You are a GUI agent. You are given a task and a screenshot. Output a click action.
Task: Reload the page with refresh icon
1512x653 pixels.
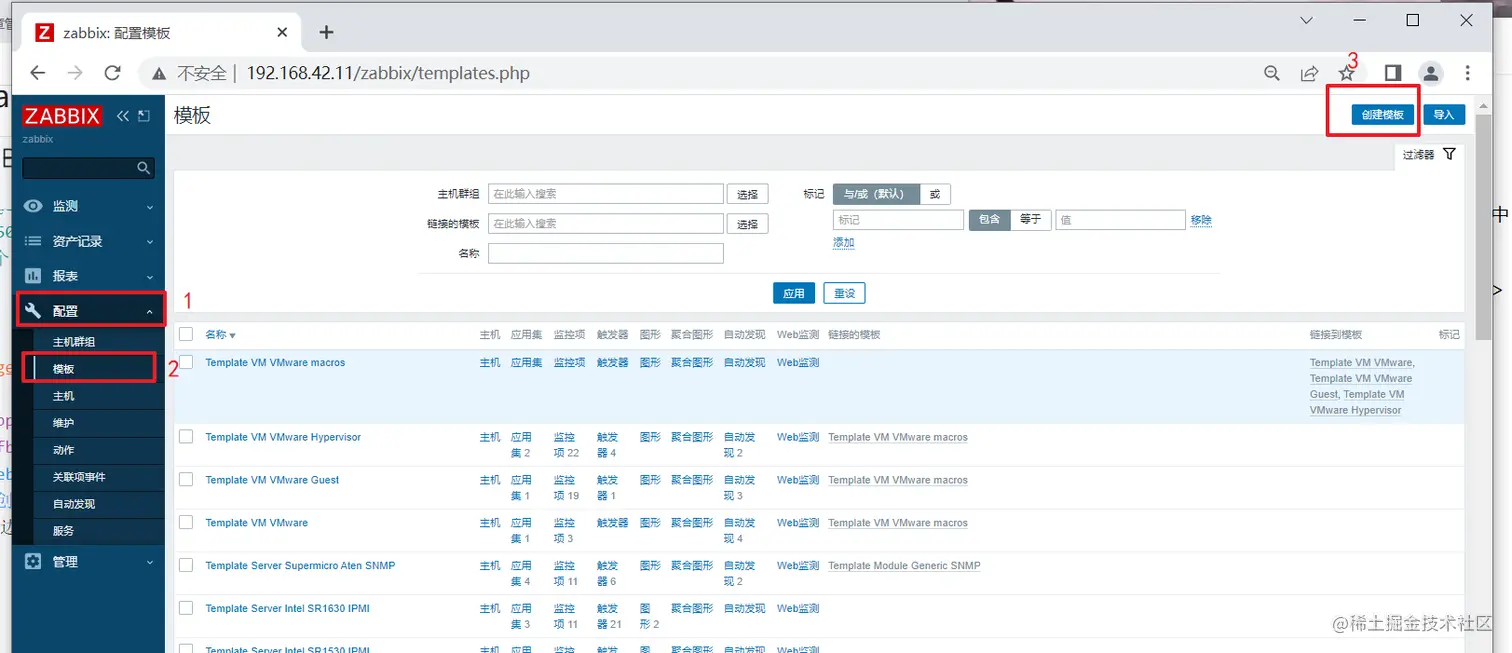[x=112, y=73]
